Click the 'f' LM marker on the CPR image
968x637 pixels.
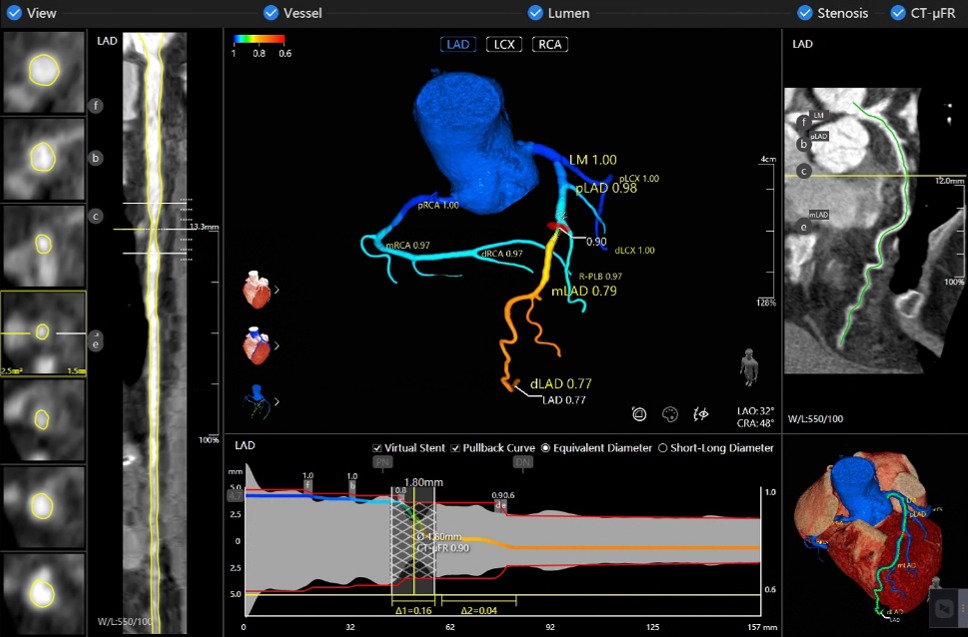(x=803, y=122)
